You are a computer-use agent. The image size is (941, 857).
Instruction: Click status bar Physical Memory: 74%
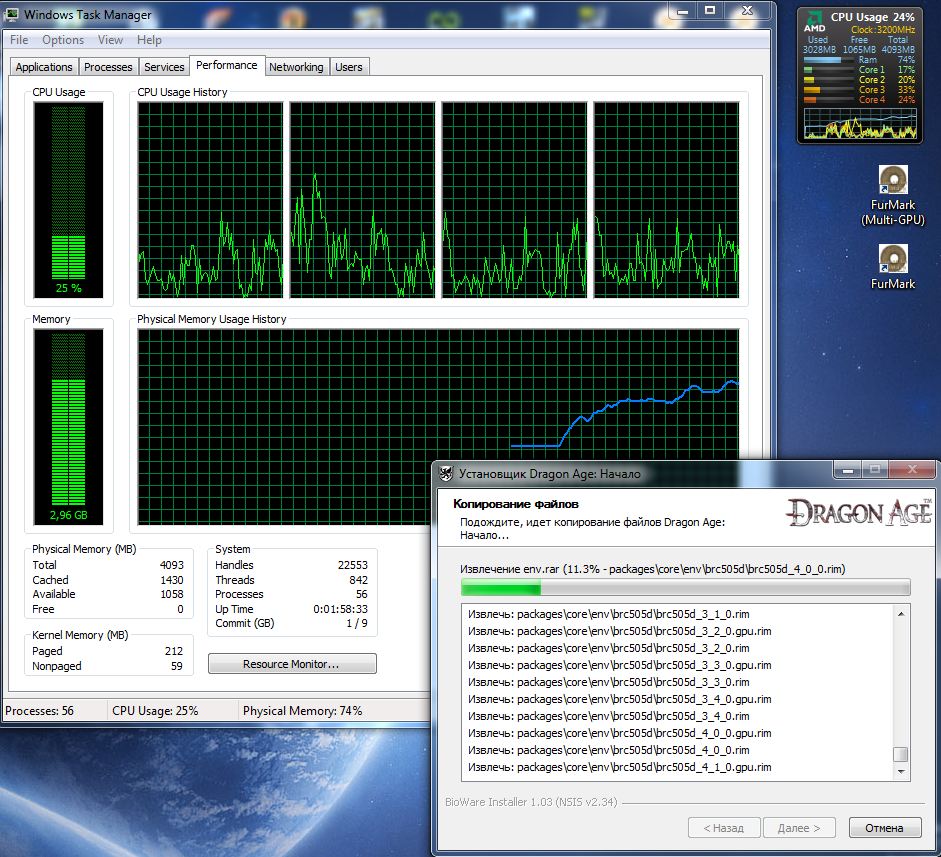pyautogui.click(x=302, y=711)
